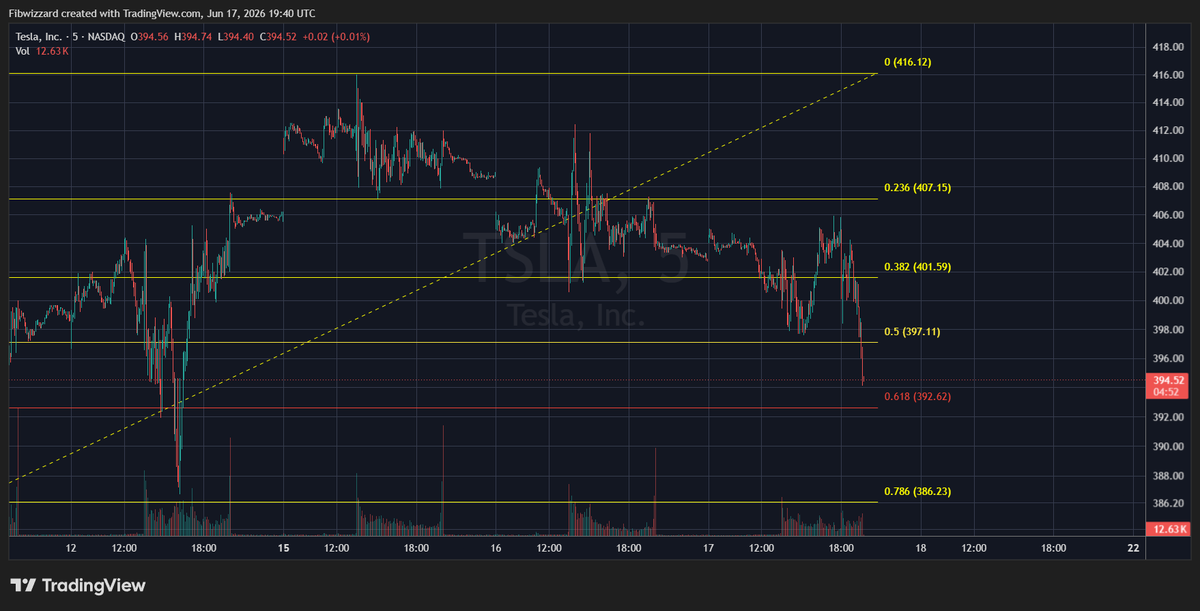Click the price axis label 418.00
Screen dimensions: 1200x611
1169,47
